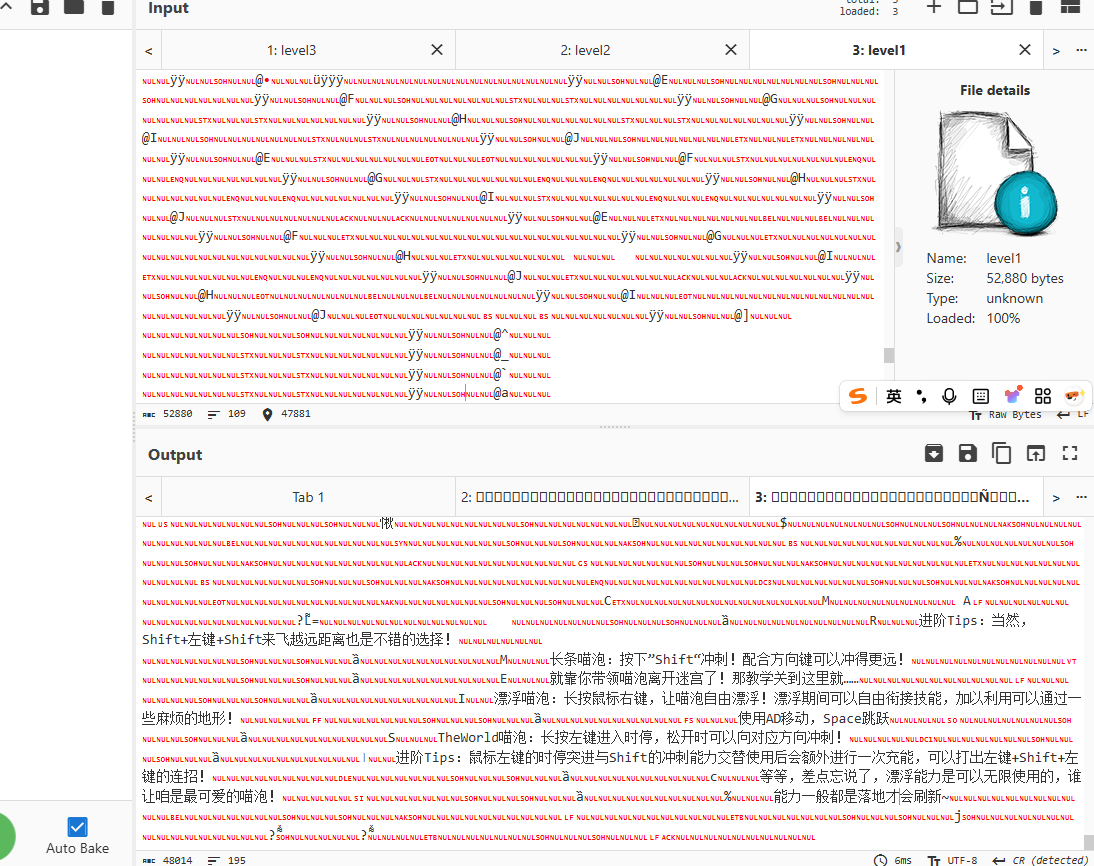Close the level2 input tab
The height and width of the screenshot is (866, 1094).
(730, 50)
